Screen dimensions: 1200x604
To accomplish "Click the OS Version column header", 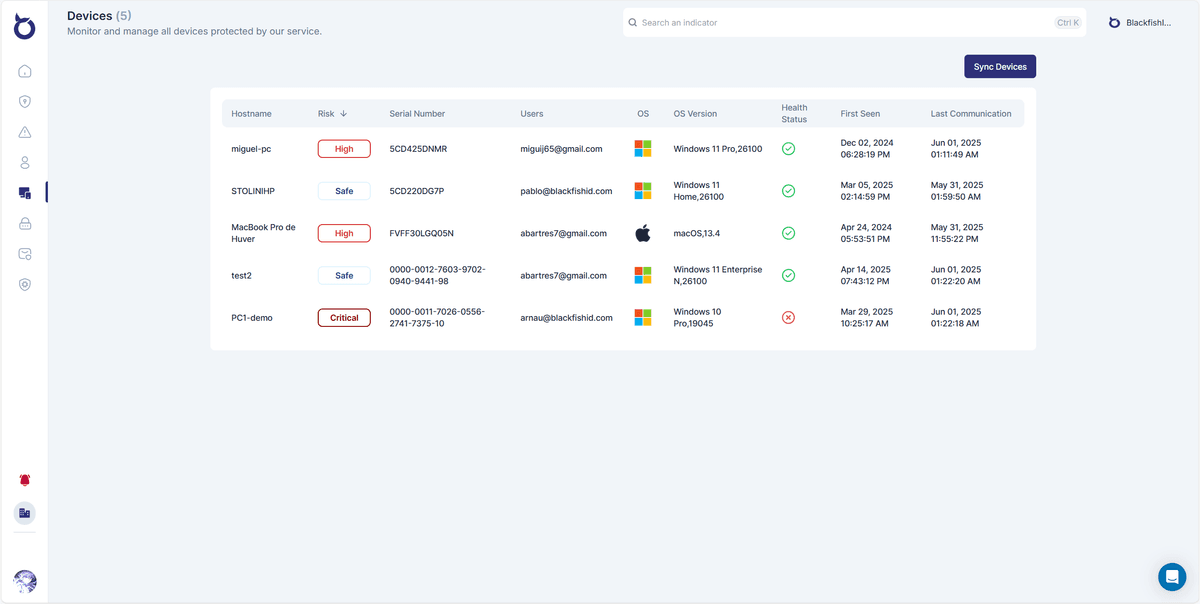I will [x=695, y=114].
